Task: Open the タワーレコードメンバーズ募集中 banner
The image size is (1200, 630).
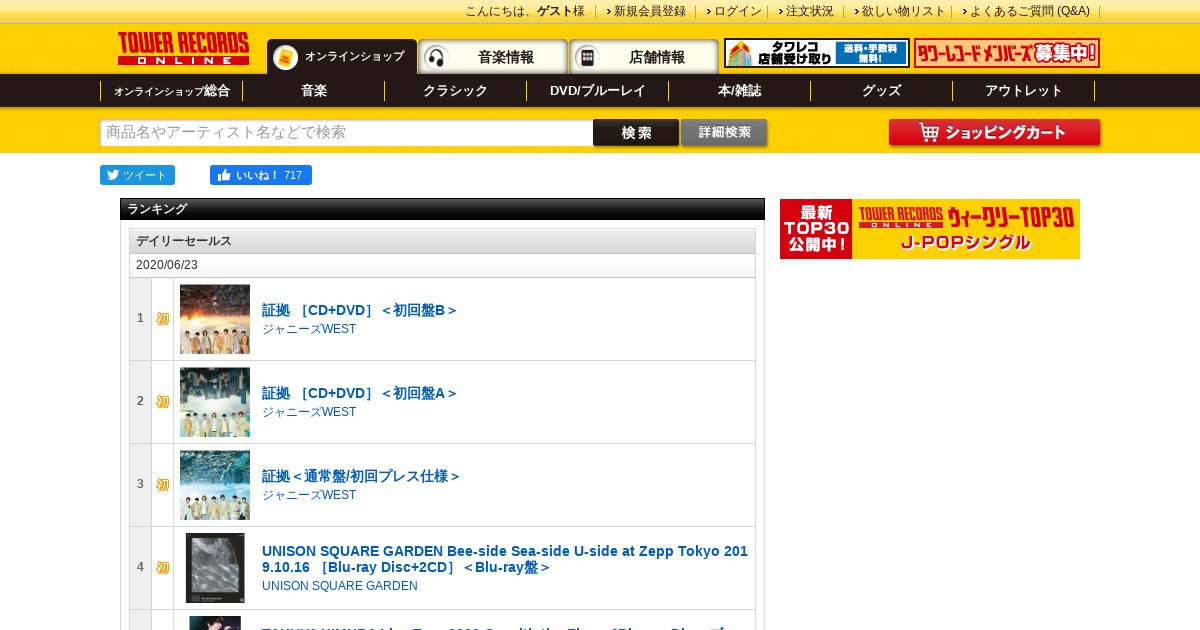Action: pos(1007,53)
